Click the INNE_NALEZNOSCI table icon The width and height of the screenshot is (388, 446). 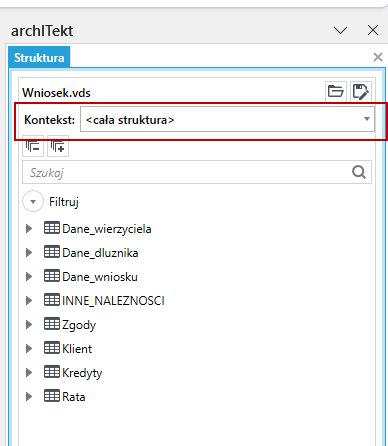pyautogui.click(x=52, y=300)
